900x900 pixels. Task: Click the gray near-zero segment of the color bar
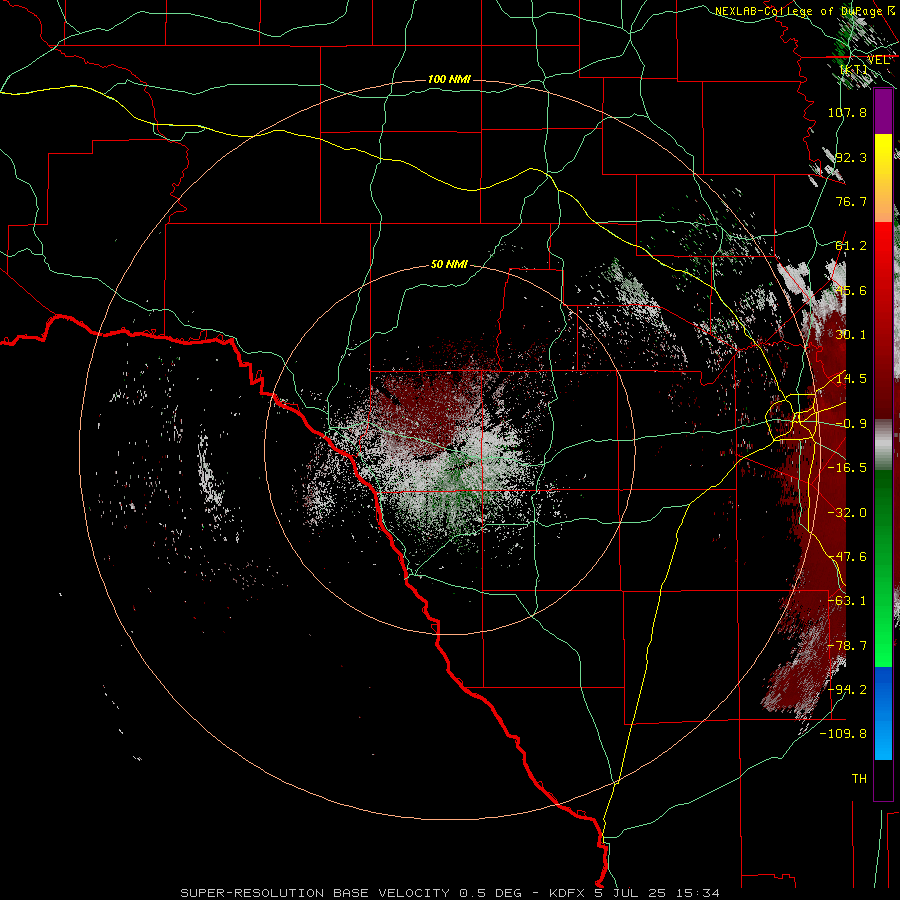pos(883,445)
